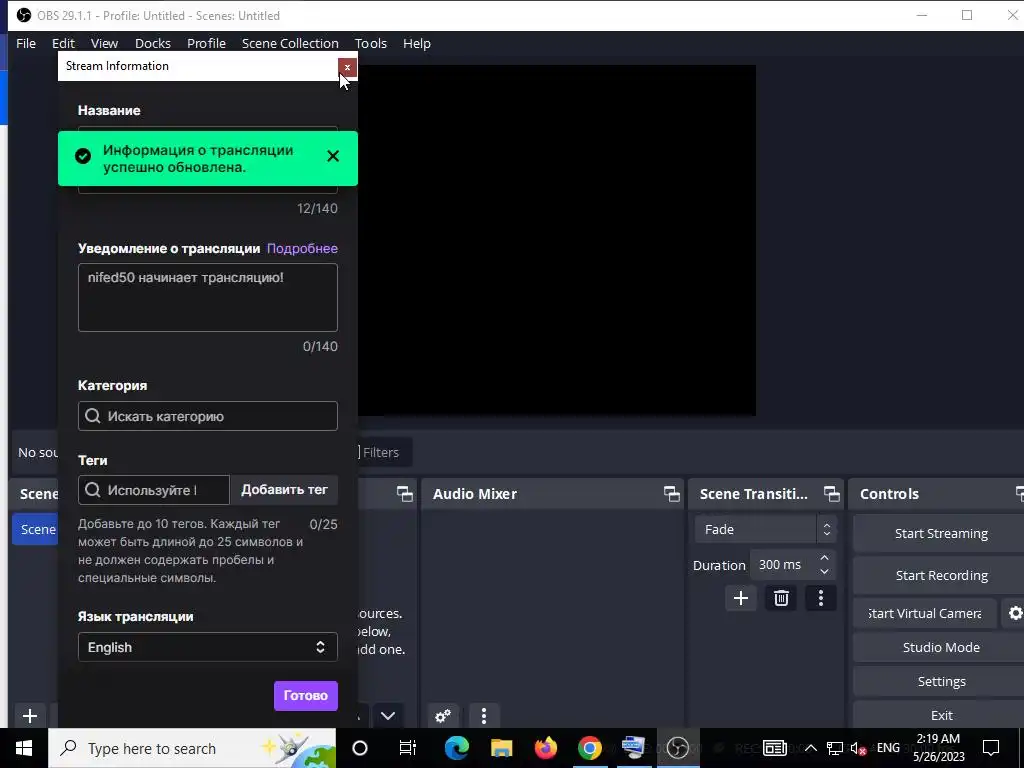Open the Docks menu

(x=153, y=43)
